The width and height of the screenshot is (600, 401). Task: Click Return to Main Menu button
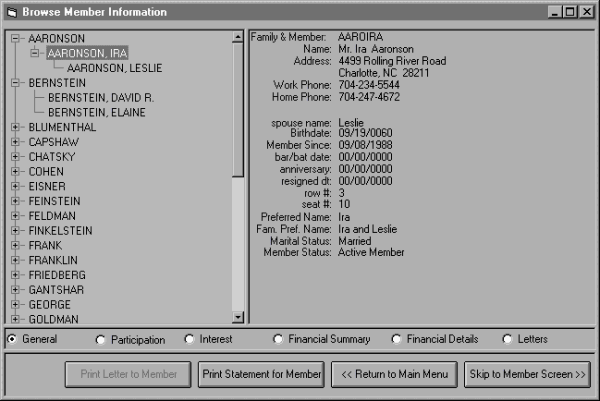click(x=395, y=375)
